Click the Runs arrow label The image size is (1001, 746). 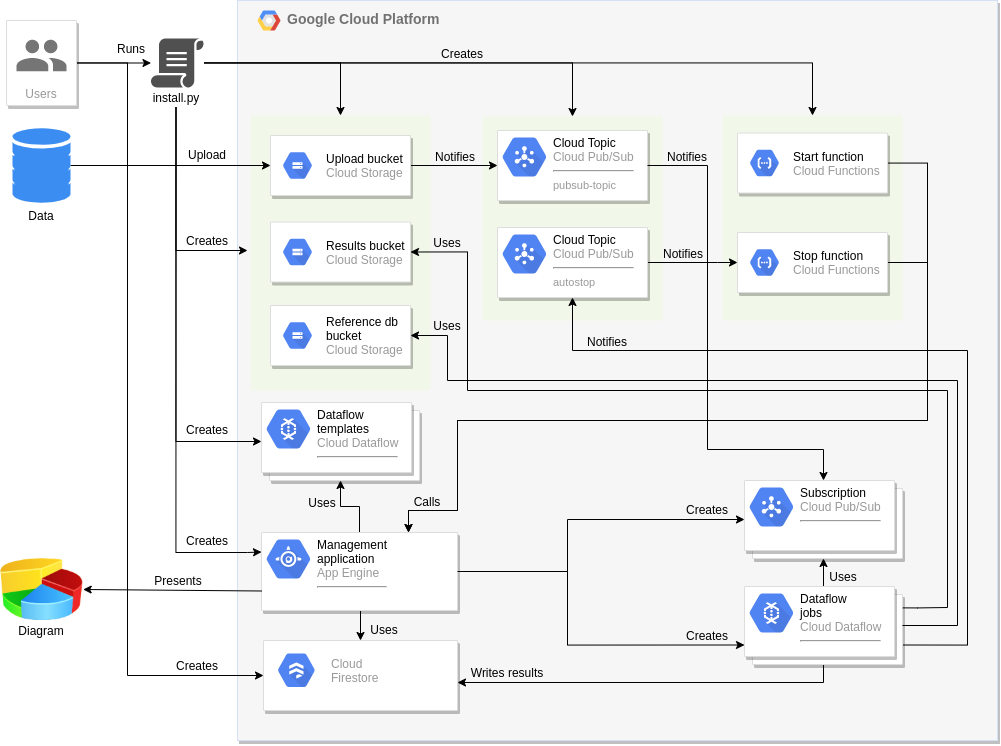[131, 49]
